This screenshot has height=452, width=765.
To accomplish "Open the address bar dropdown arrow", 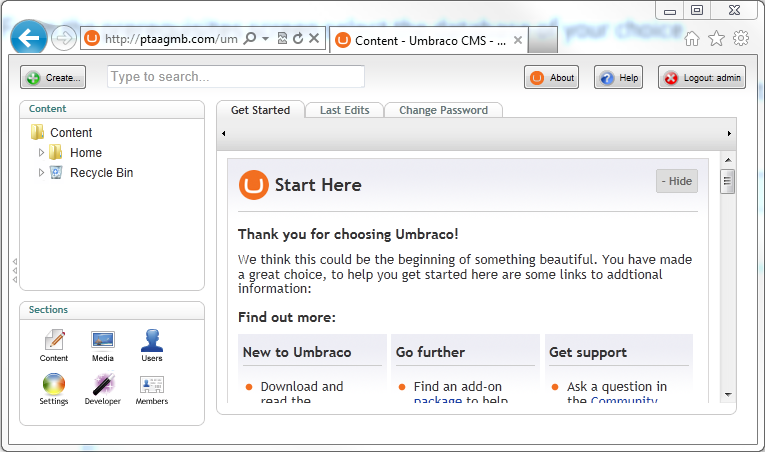I will coord(265,38).
